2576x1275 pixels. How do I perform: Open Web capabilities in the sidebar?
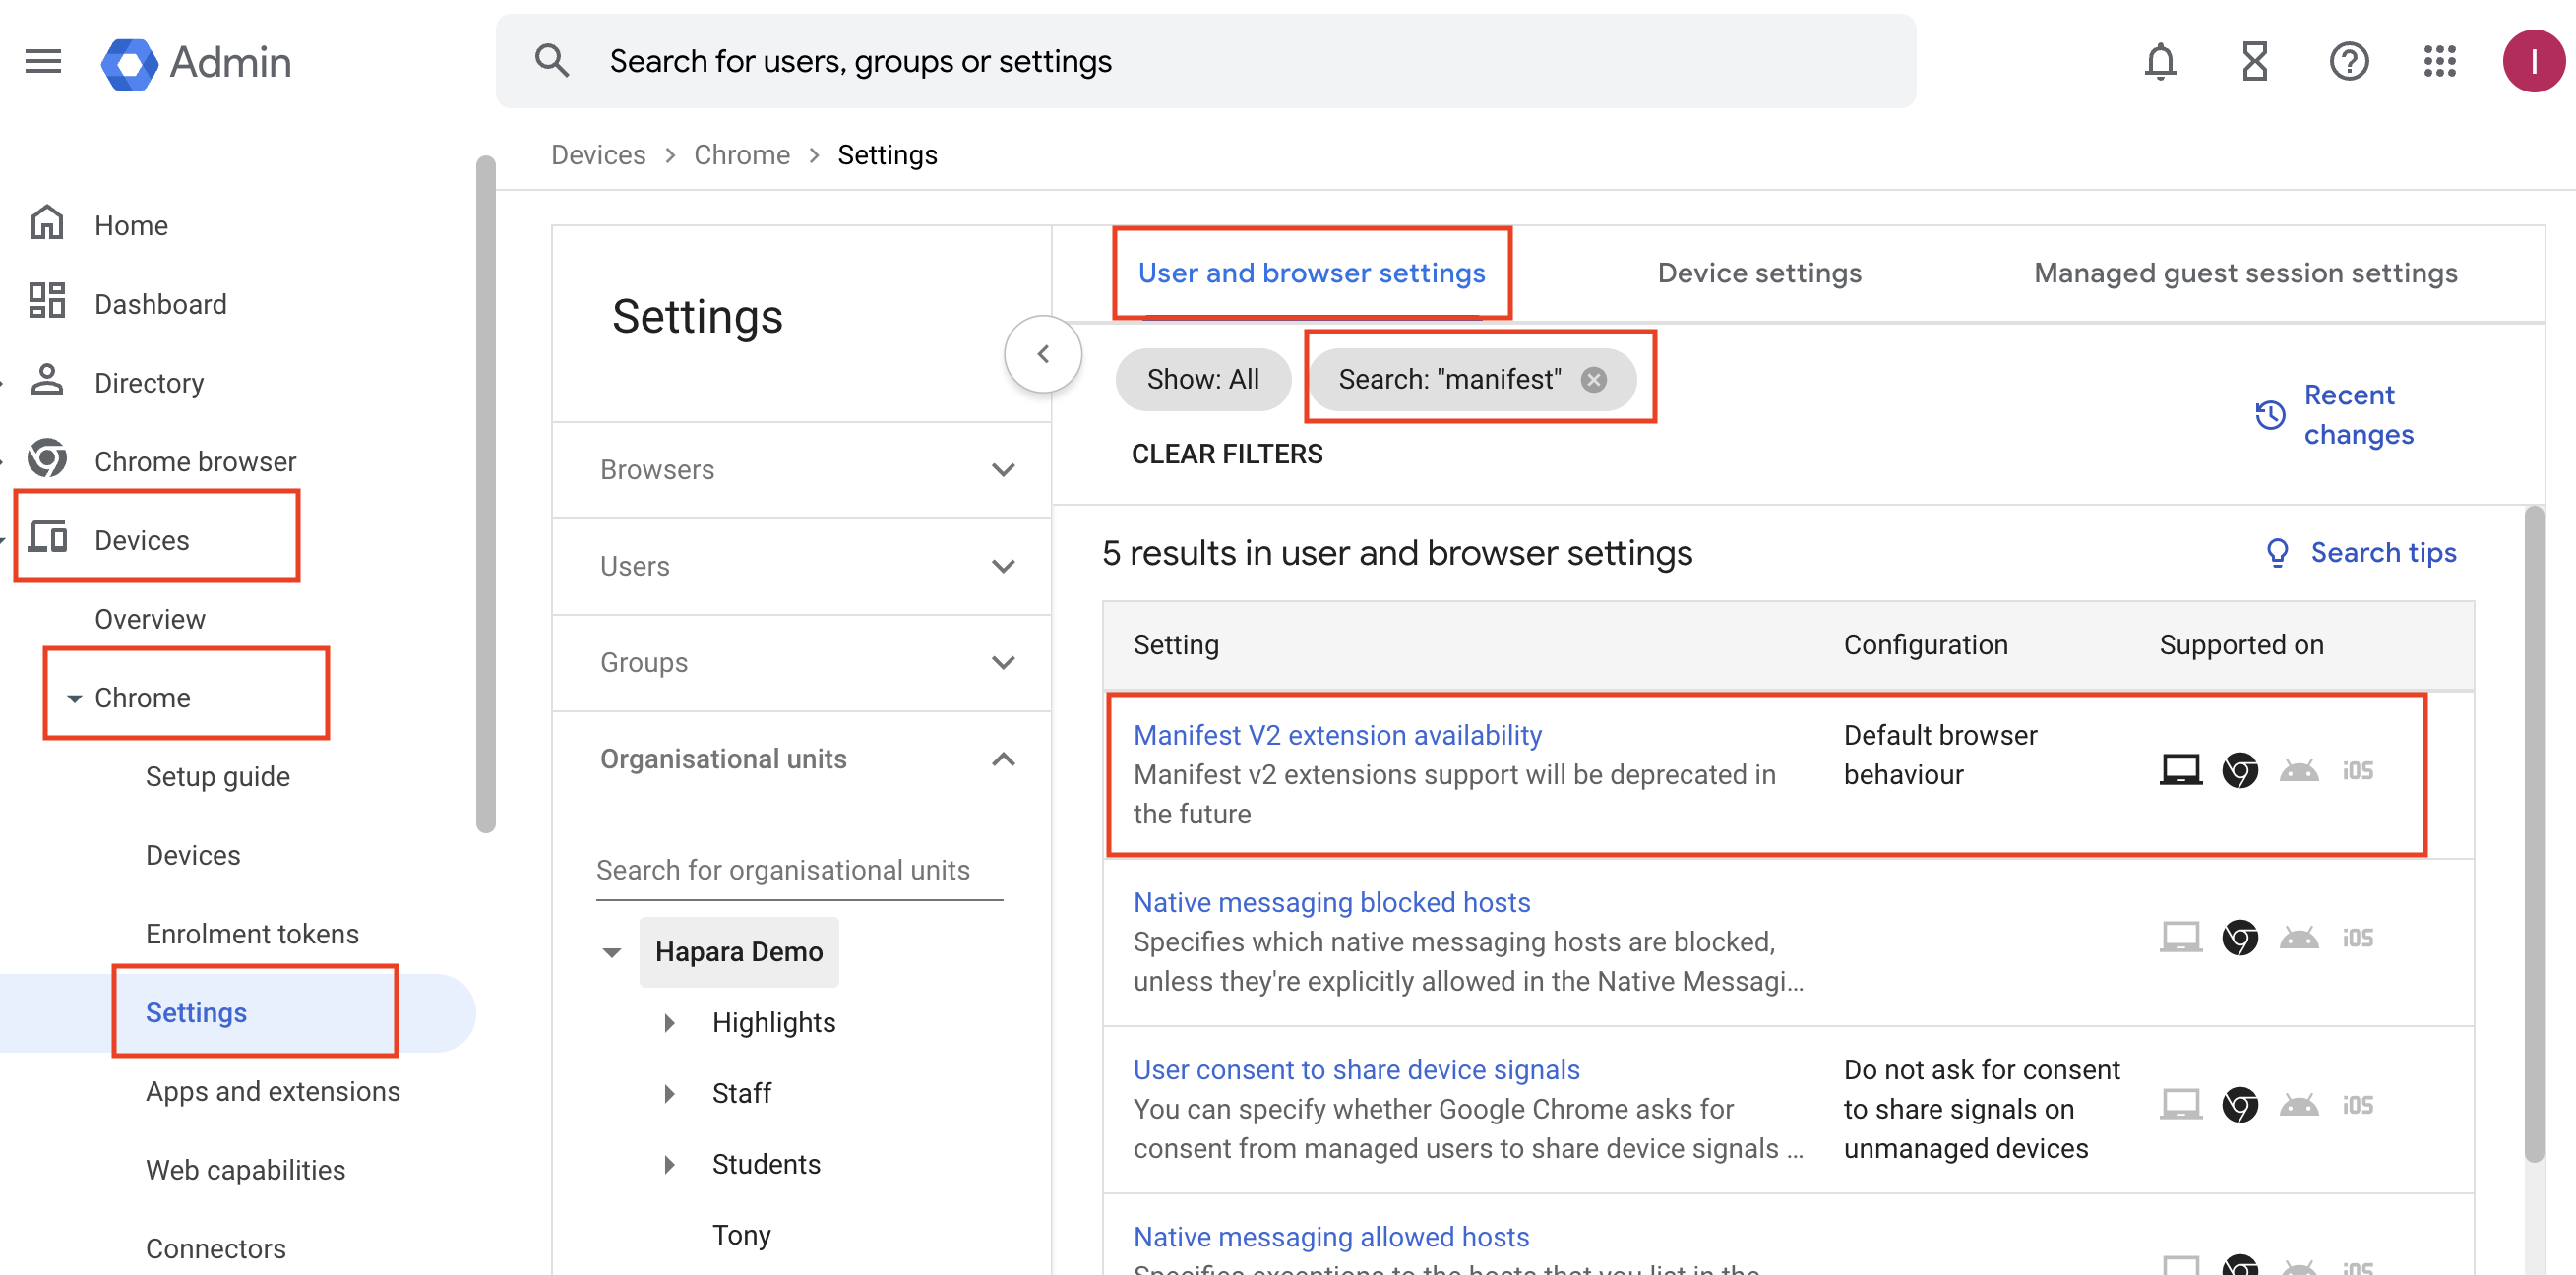(245, 1170)
